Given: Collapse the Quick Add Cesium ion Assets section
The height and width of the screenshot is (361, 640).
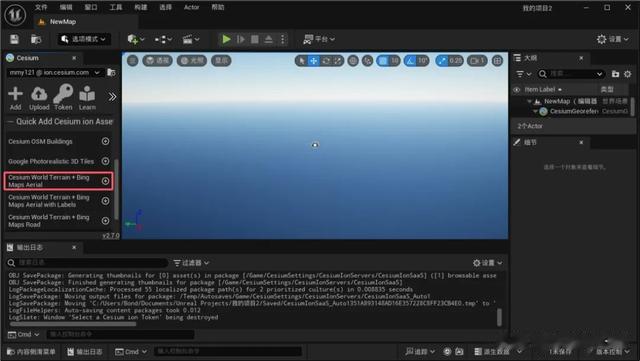Looking at the screenshot, I should [11, 122].
